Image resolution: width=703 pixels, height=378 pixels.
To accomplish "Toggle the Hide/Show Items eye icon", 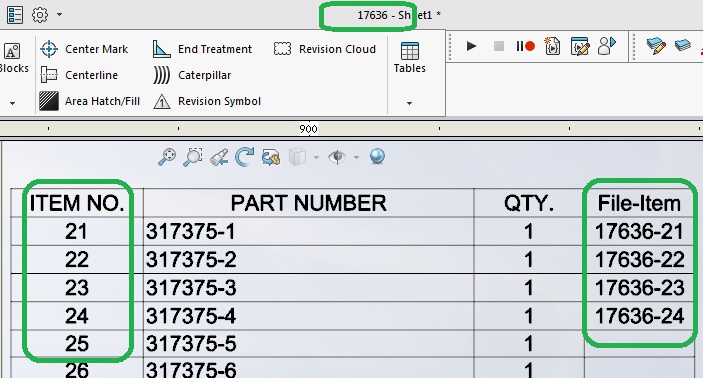I will tap(337, 157).
